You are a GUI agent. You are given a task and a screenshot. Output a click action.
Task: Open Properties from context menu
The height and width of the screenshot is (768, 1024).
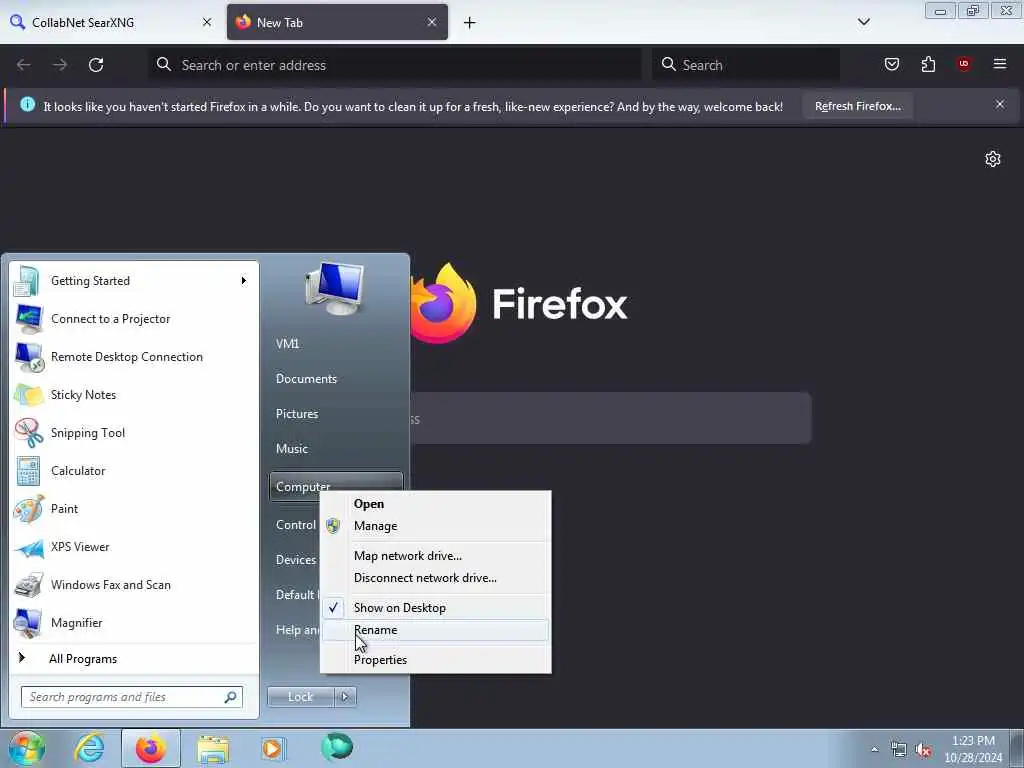tap(436, 660)
